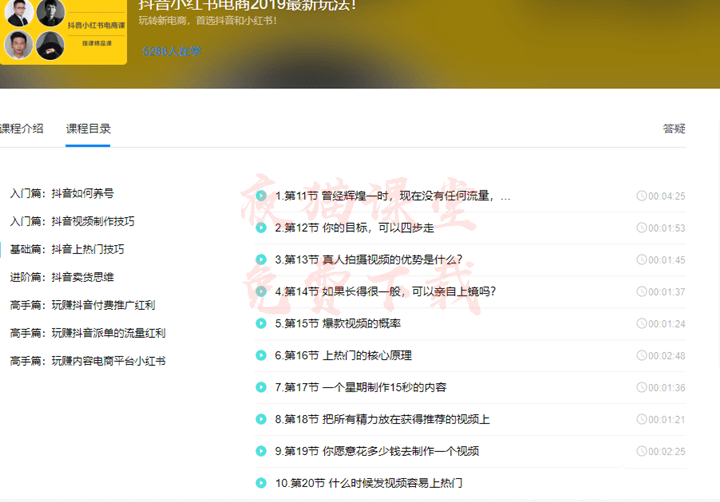Switch to the 课程介绍 tab
720x502 pixels.
click(x=21, y=129)
